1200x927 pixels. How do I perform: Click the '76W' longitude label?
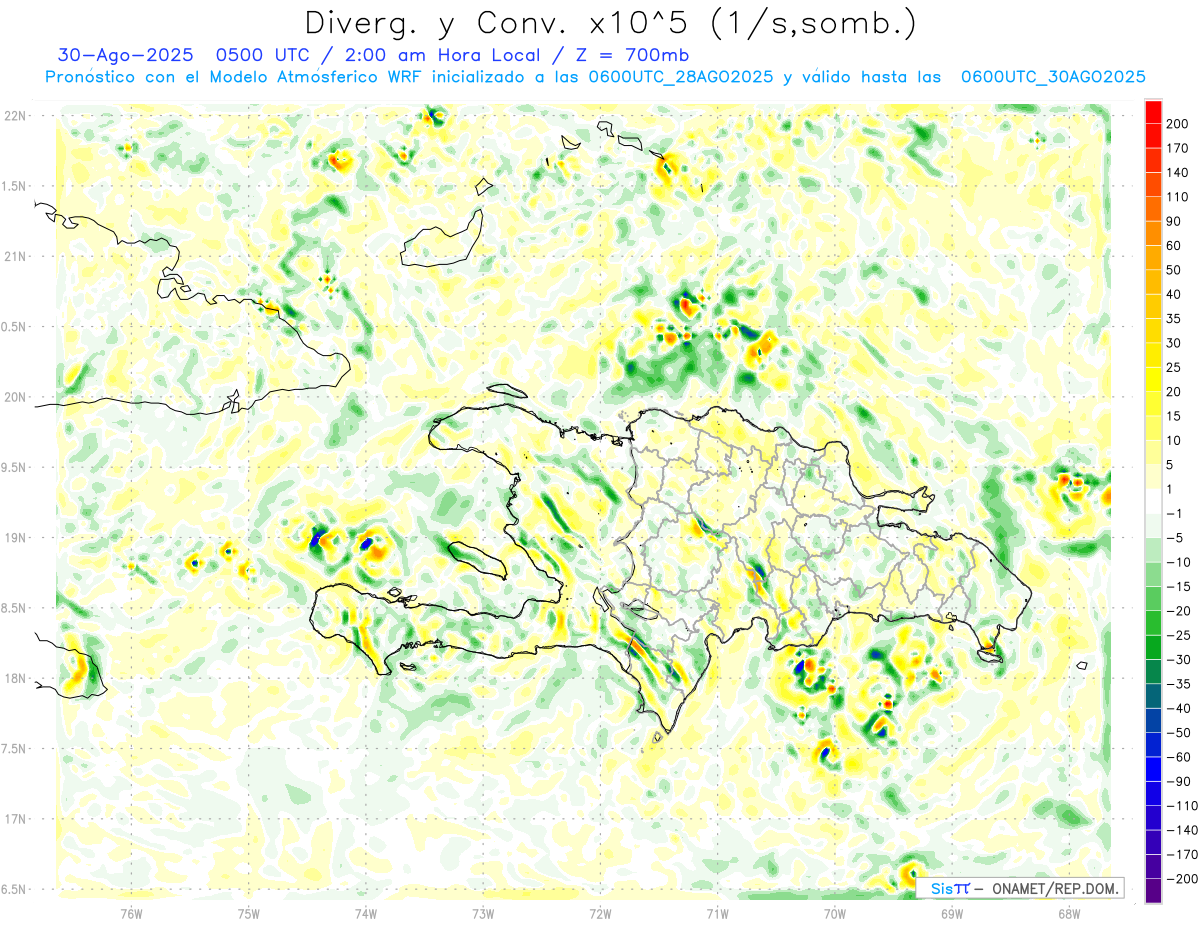click(x=131, y=913)
